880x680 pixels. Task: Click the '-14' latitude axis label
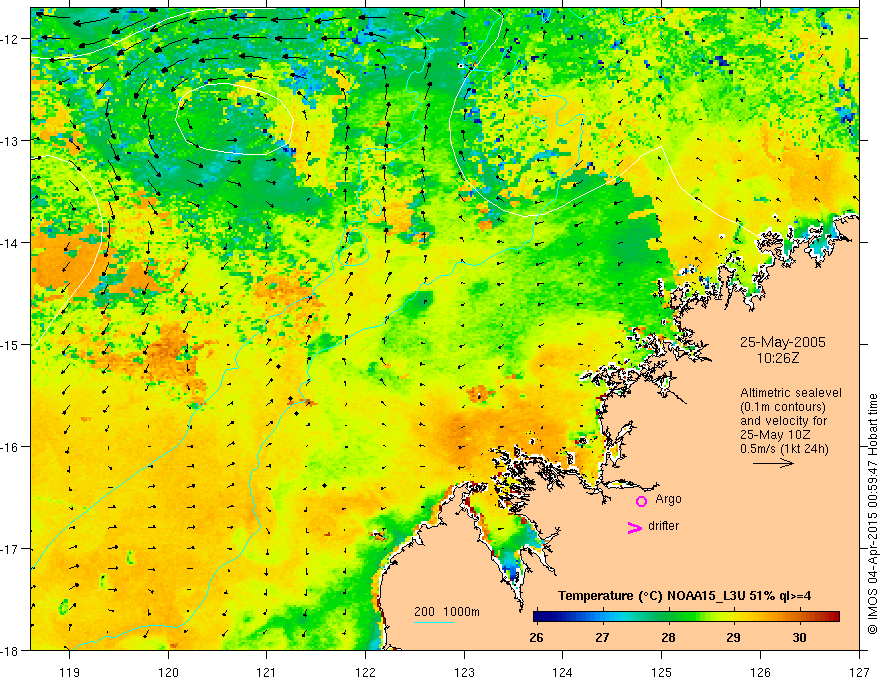10,242
